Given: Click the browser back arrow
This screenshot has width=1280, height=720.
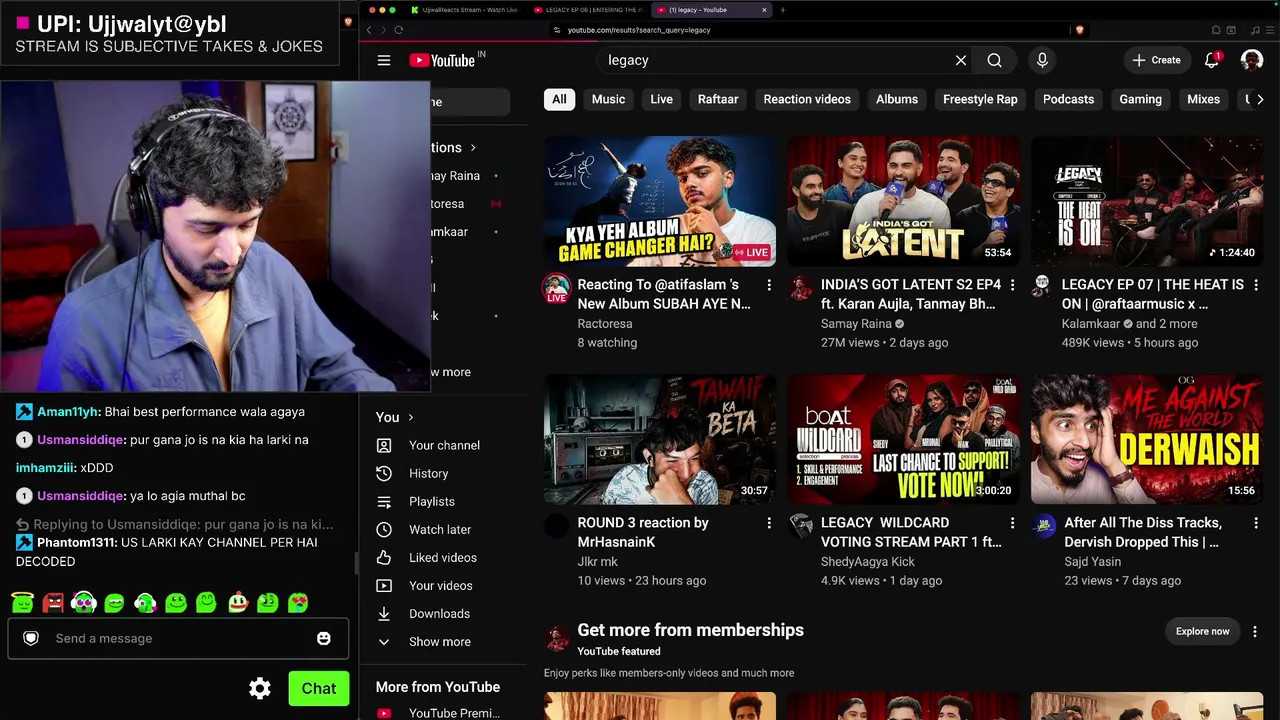Looking at the screenshot, I should click(369, 30).
